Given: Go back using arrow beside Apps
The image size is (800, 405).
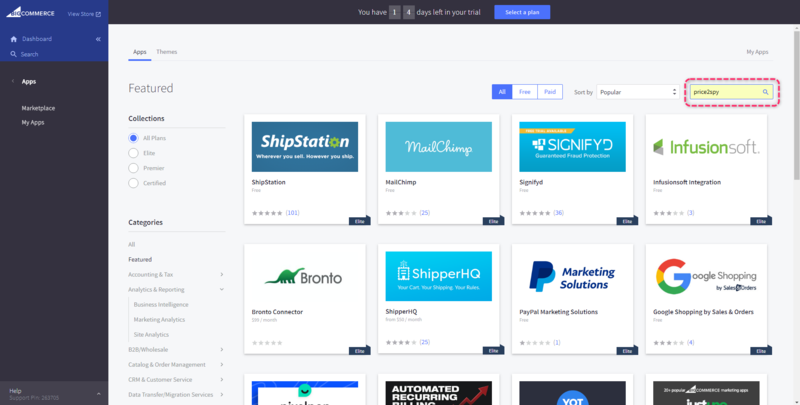Looking at the screenshot, I should click(13, 82).
